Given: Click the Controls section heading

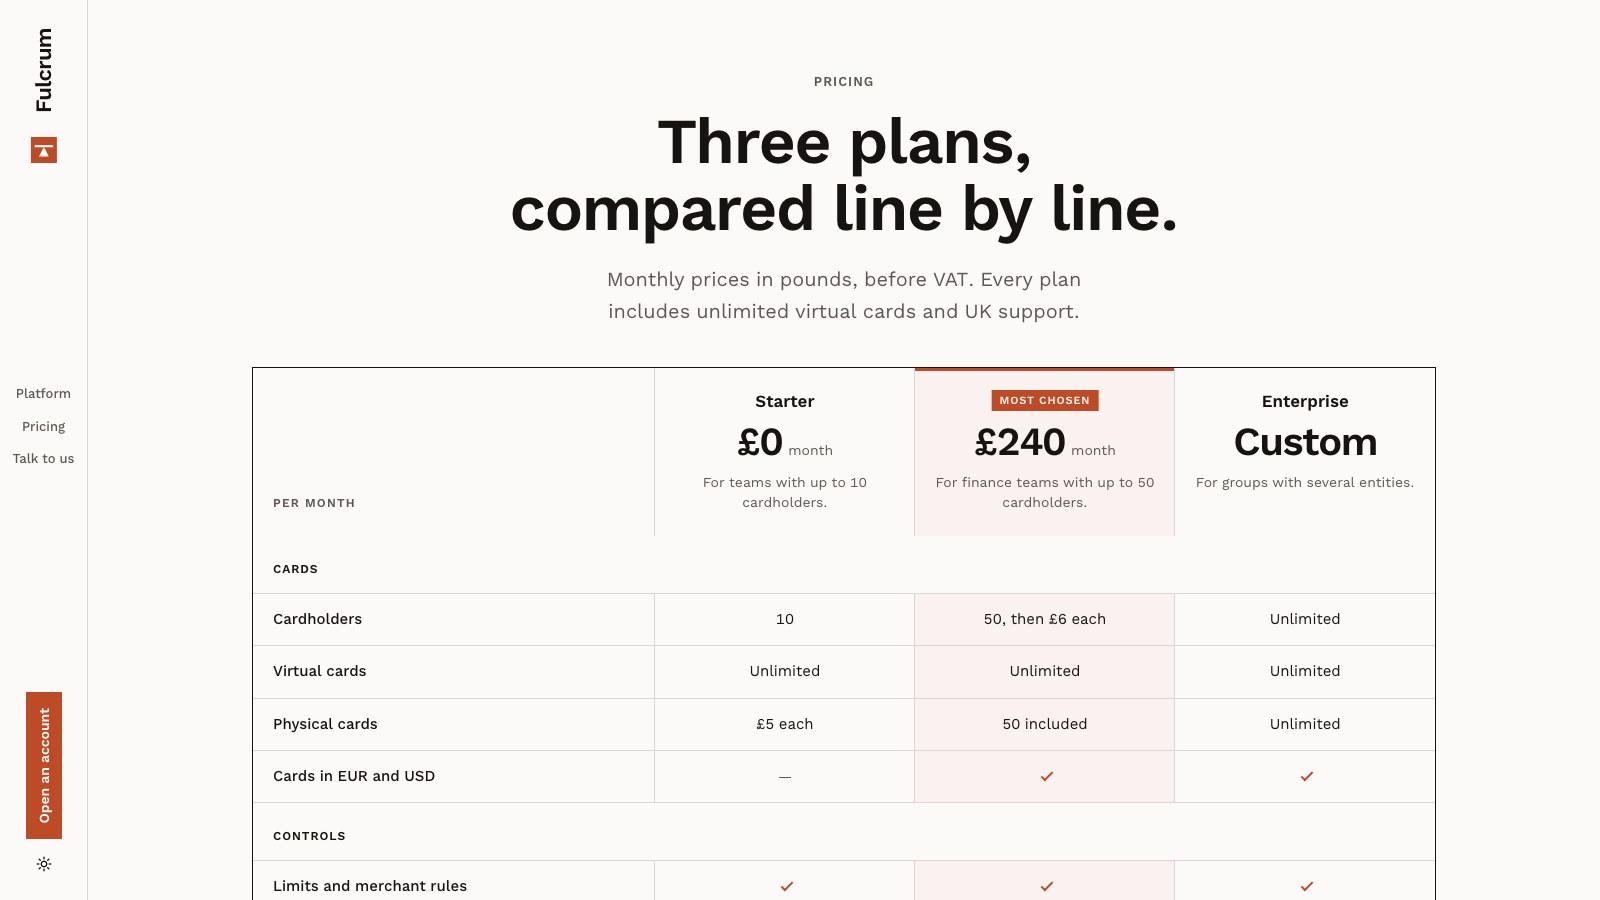Looking at the screenshot, I should click(x=309, y=836).
